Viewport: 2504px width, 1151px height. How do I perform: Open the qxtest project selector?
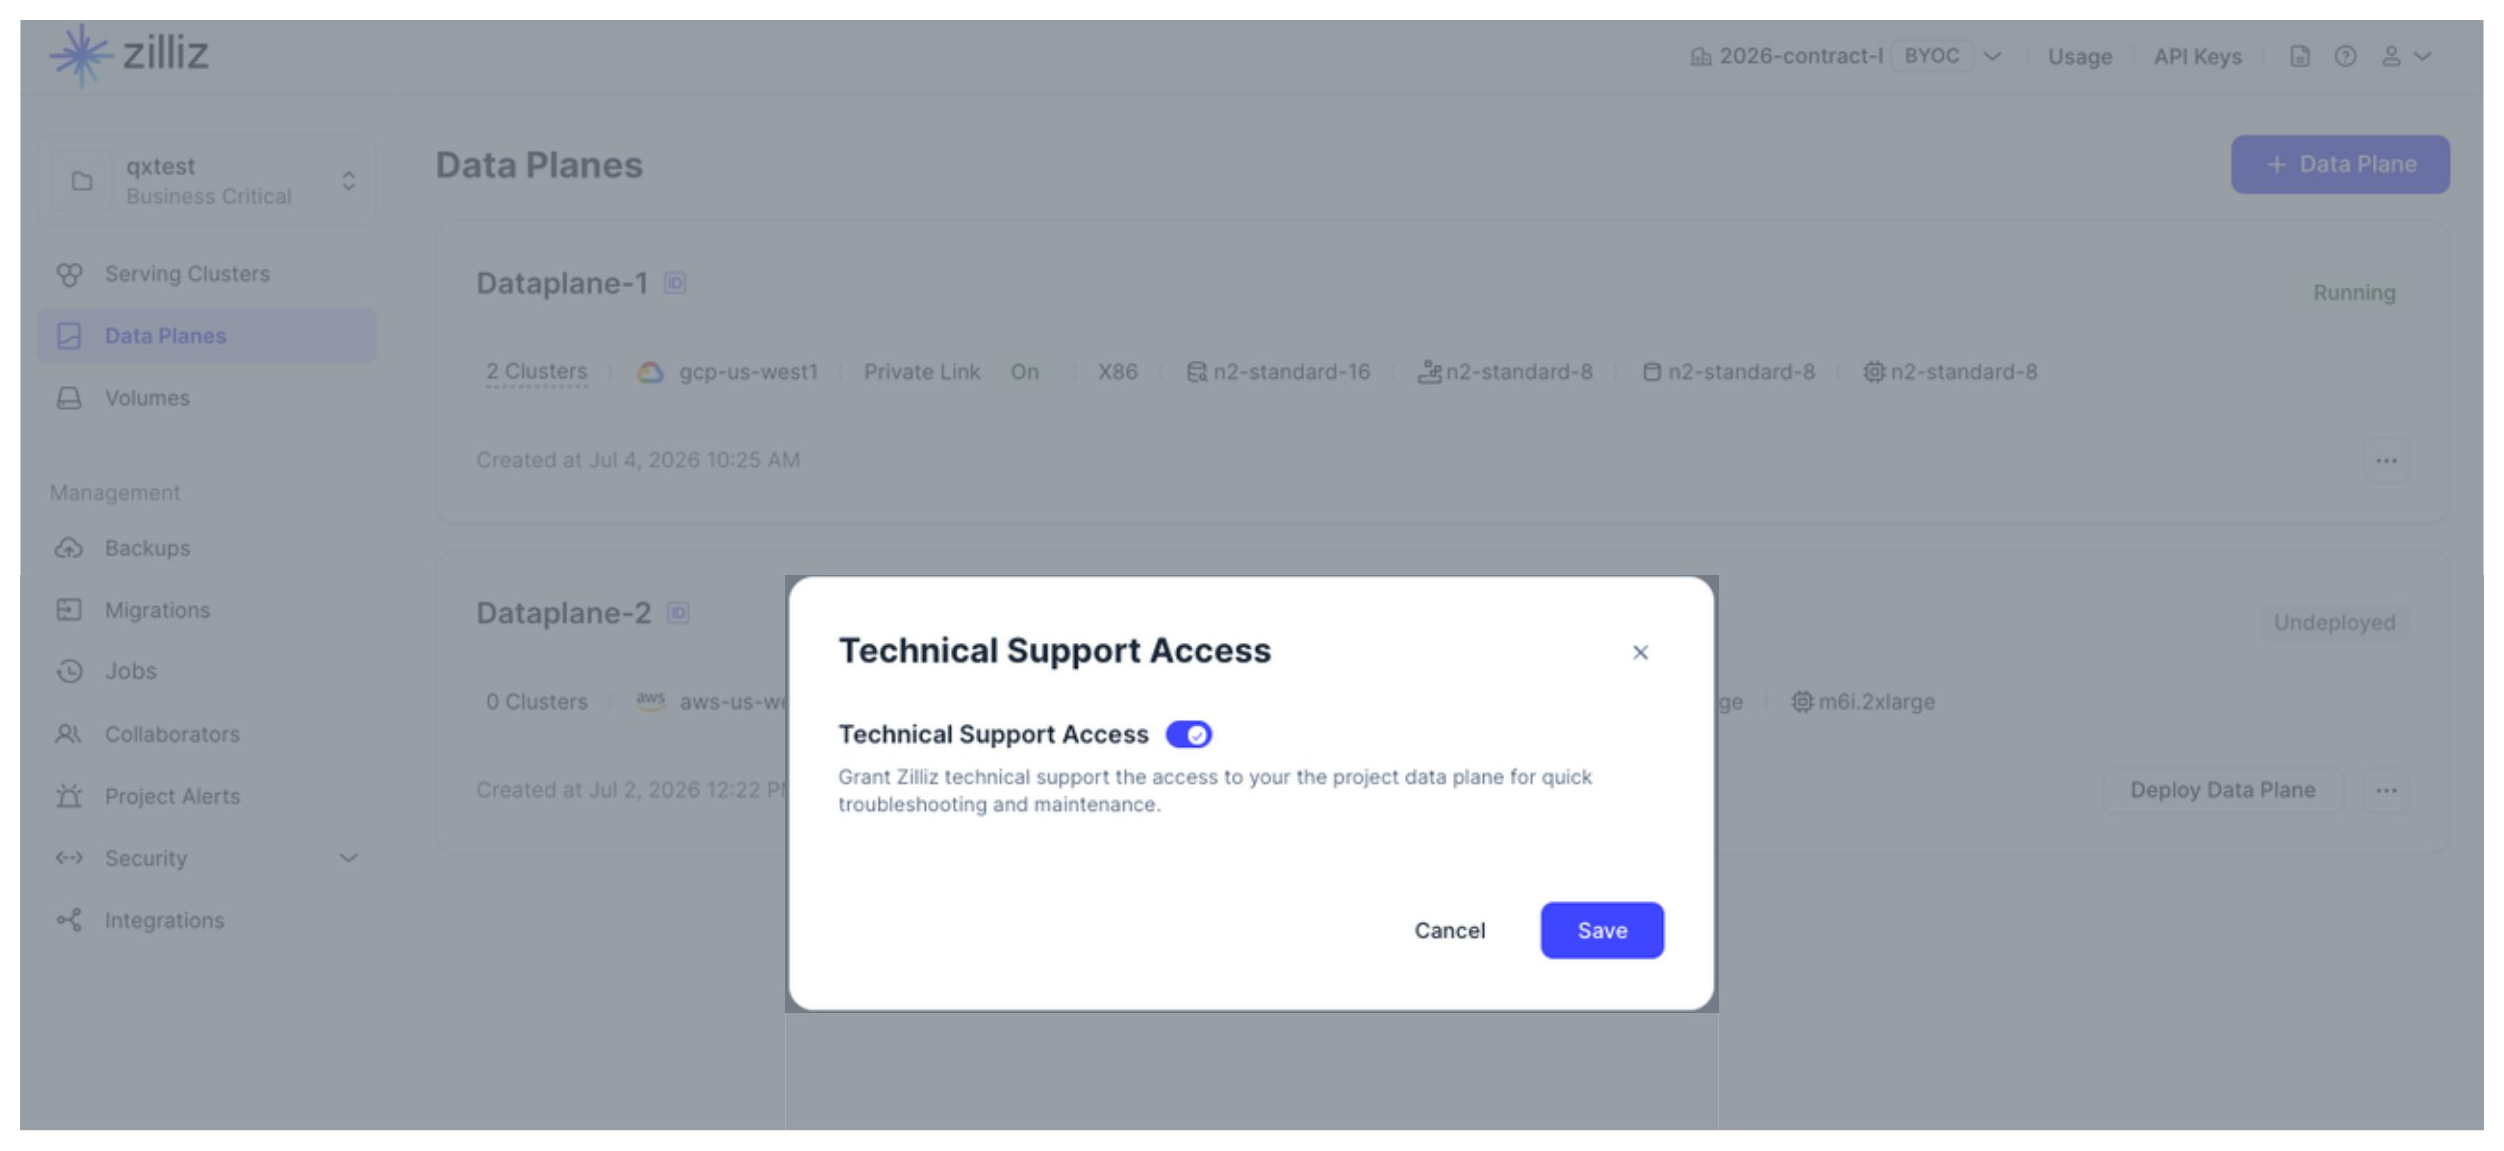pyautogui.click(x=207, y=181)
